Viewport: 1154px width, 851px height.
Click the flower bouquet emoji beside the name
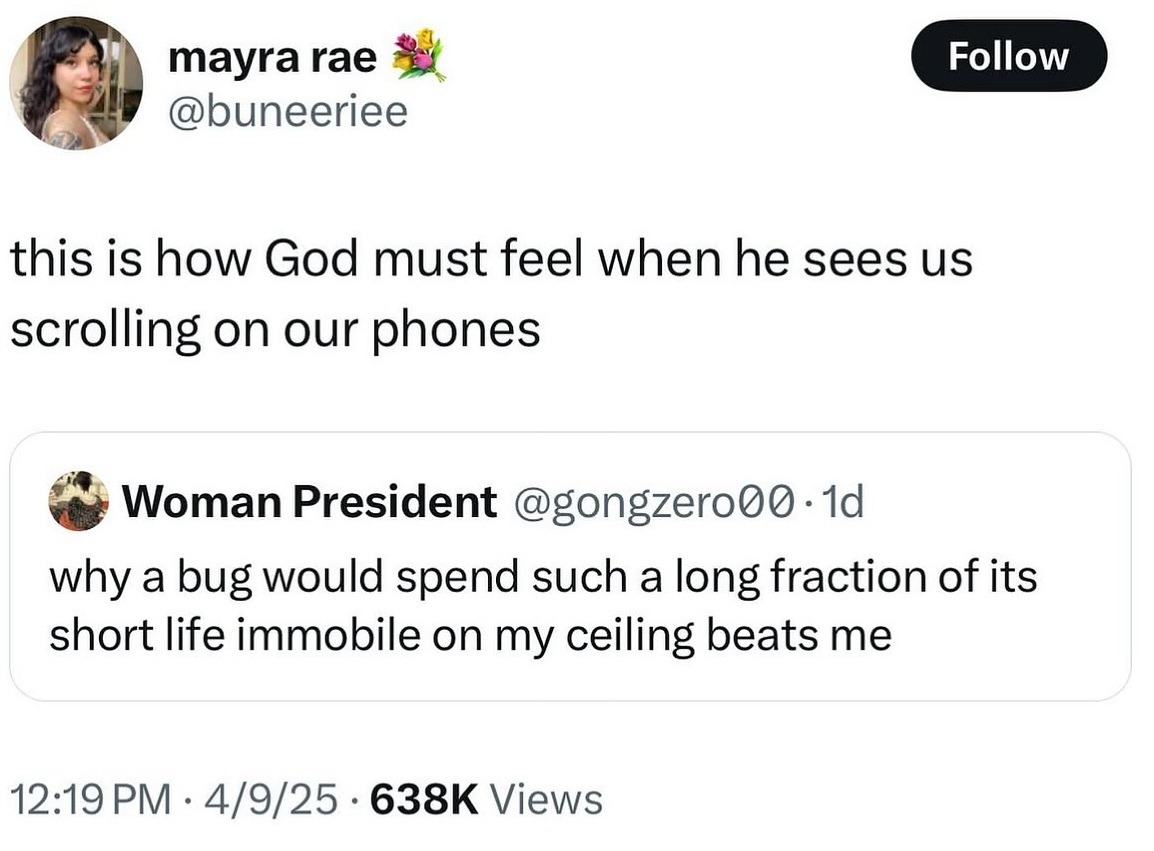(417, 55)
